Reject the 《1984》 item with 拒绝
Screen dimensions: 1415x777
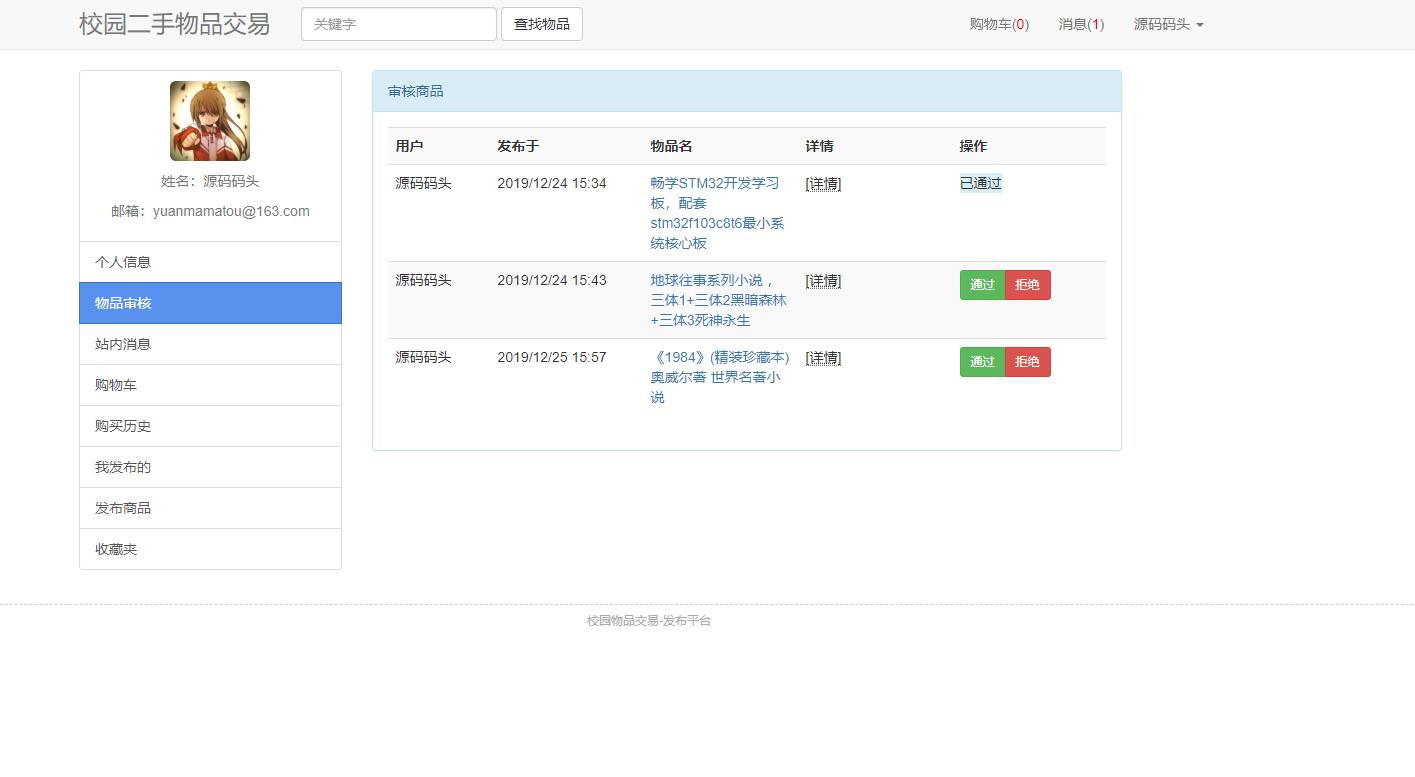click(1027, 362)
